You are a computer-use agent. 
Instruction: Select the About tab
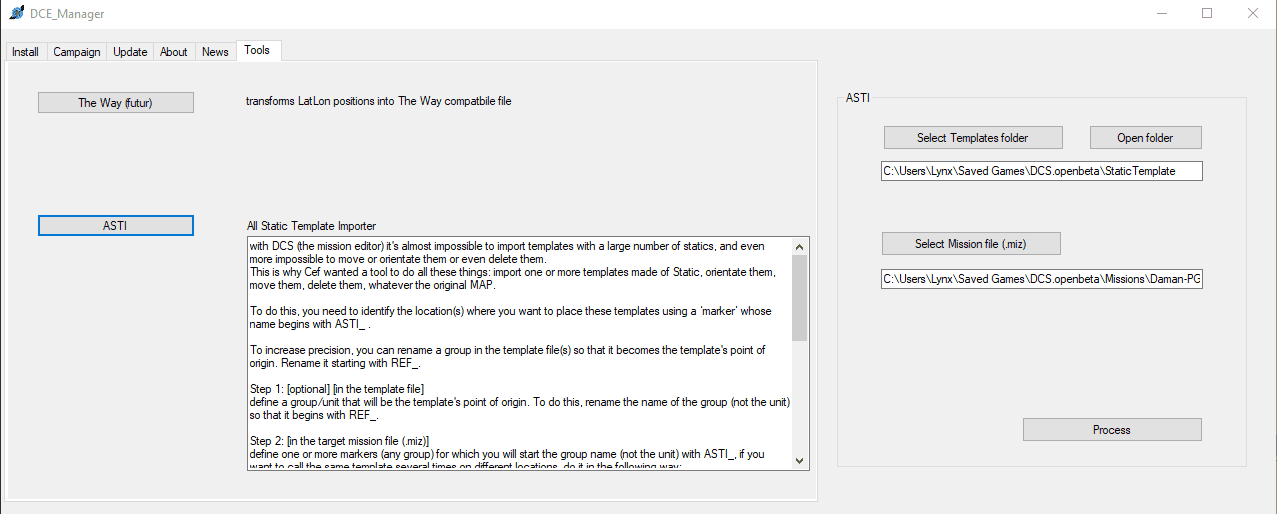[x=174, y=52]
